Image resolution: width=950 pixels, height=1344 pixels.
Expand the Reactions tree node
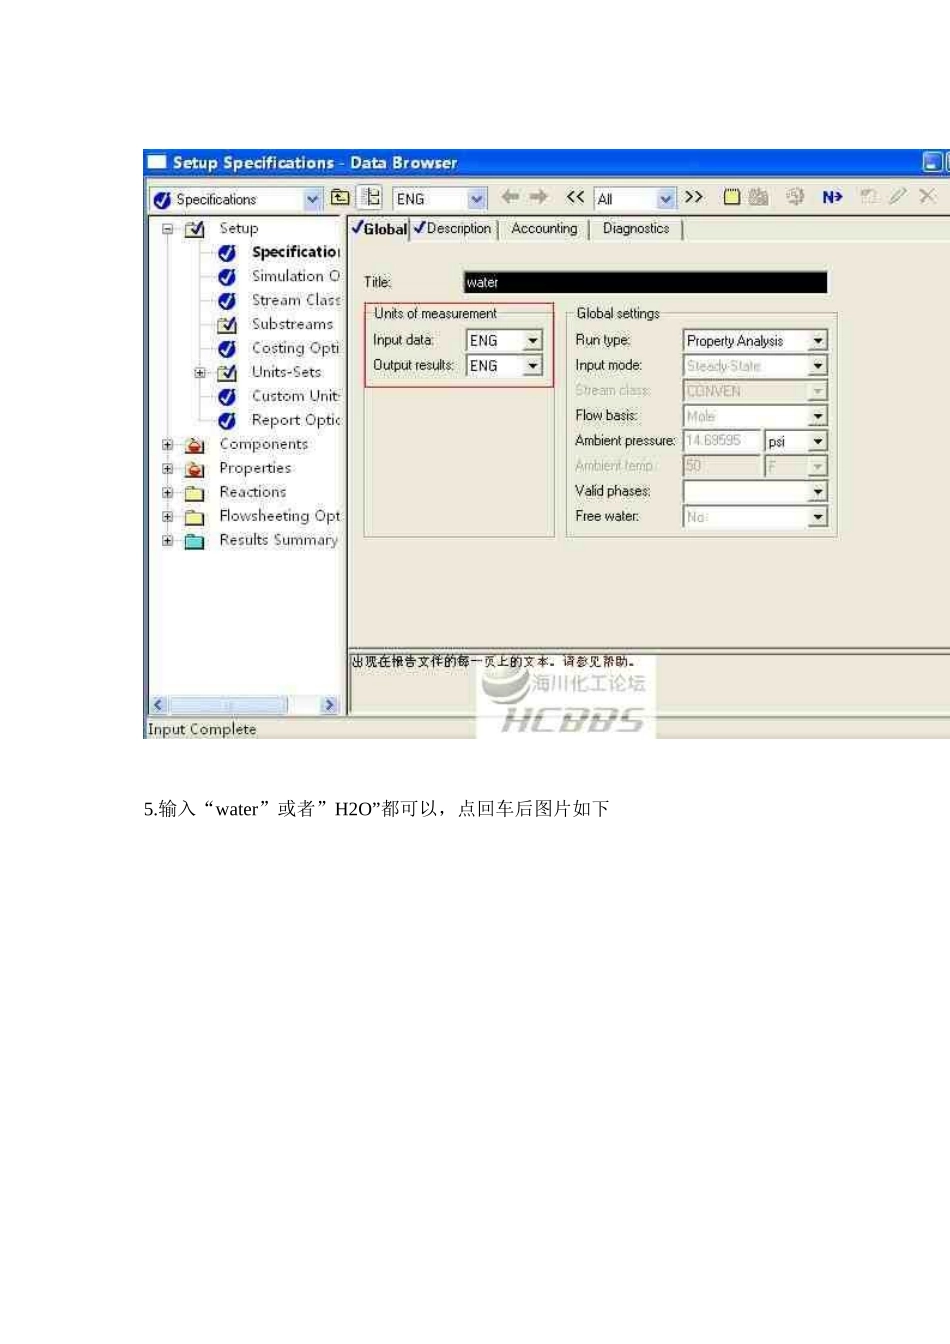pyautogui.click(x=167, y=493)
